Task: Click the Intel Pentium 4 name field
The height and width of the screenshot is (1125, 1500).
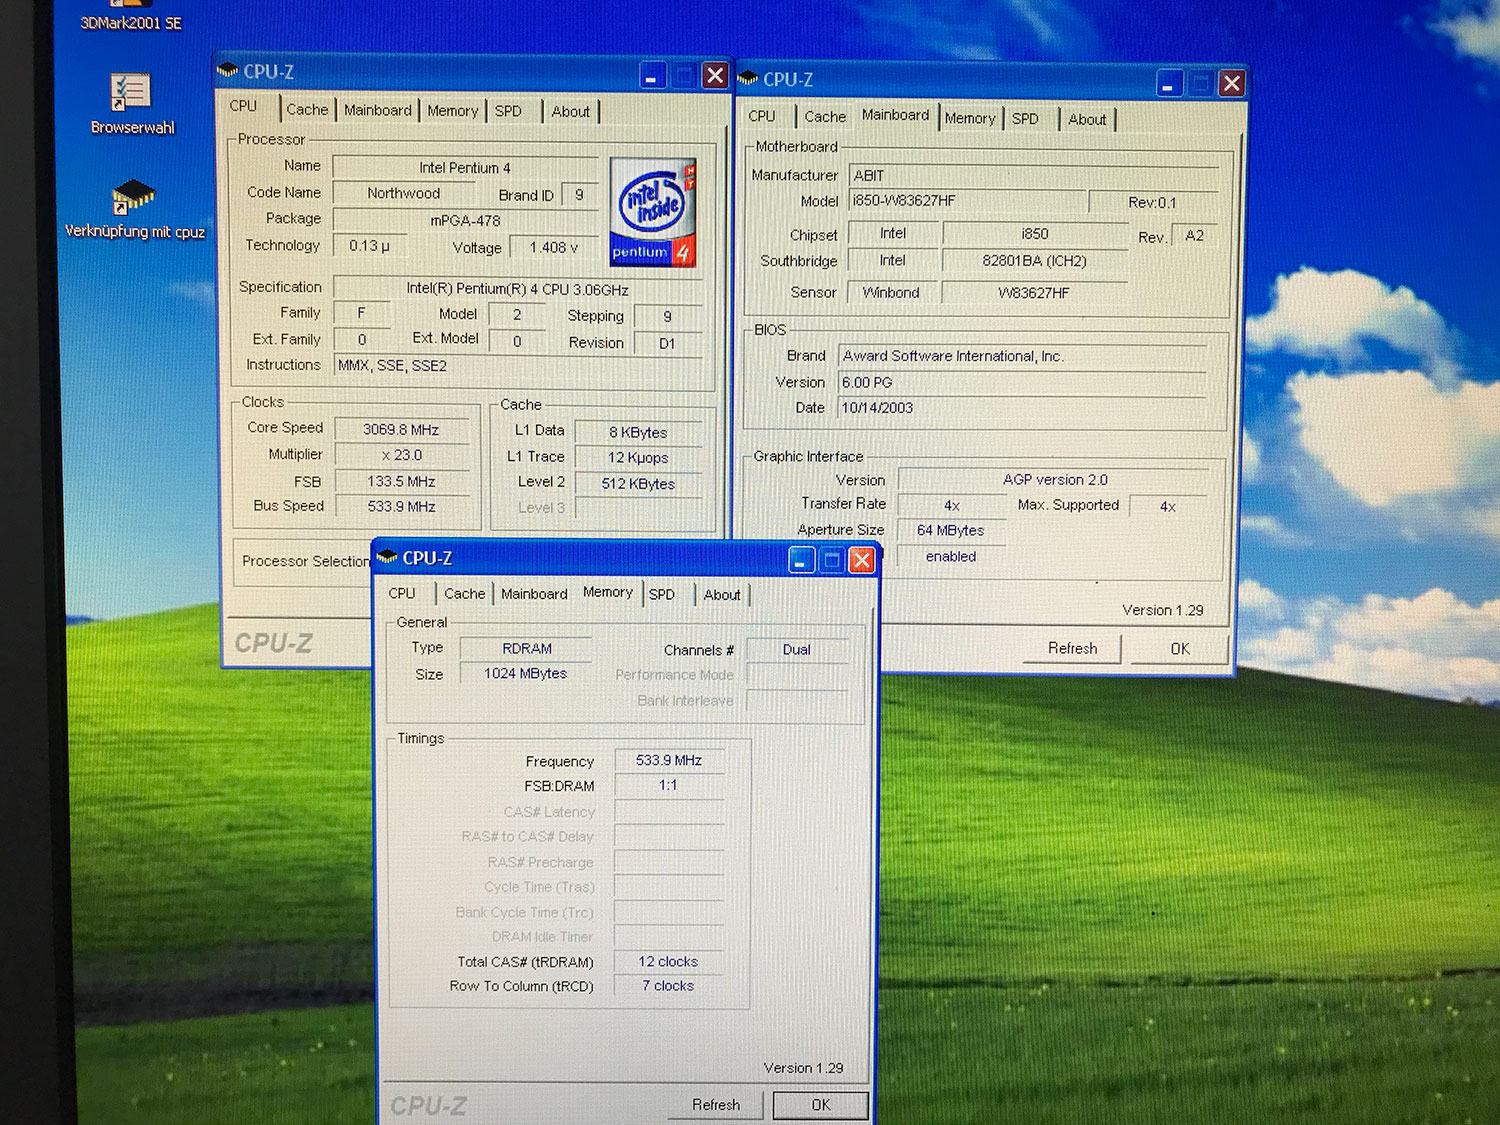Action: tap(465, 168)
